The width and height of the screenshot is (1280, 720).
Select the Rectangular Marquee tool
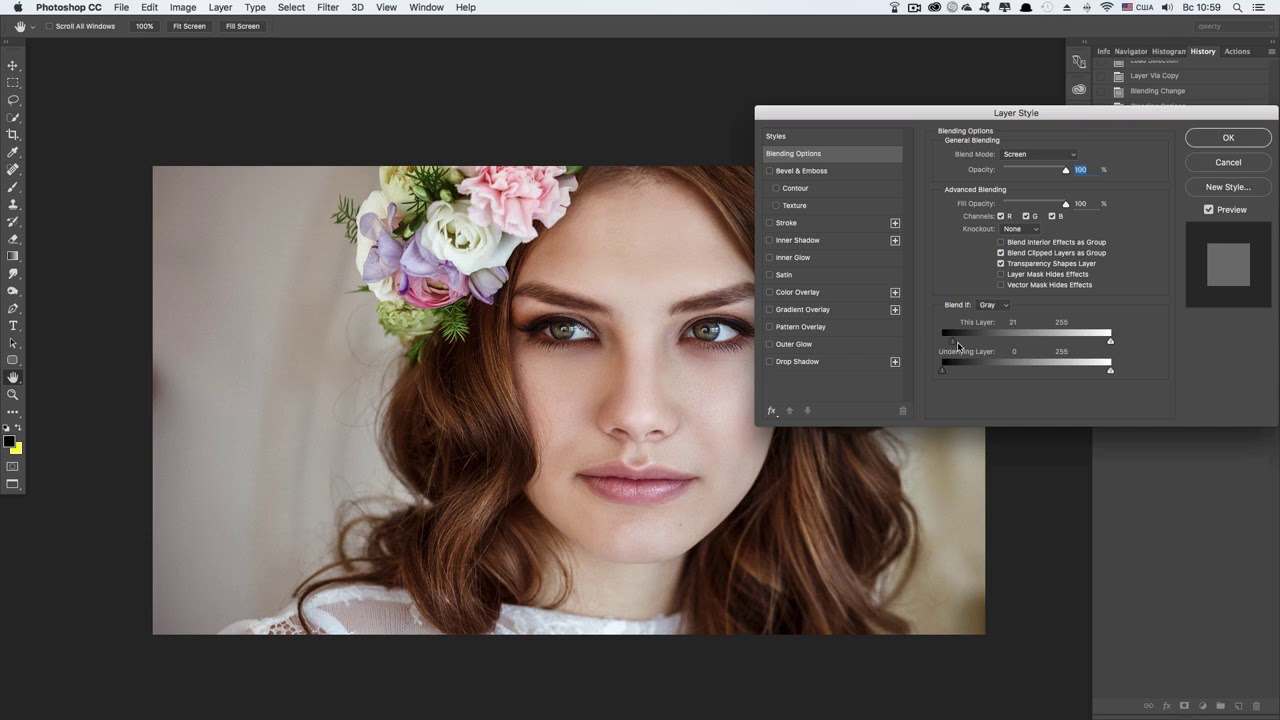(x=13, y=83)
